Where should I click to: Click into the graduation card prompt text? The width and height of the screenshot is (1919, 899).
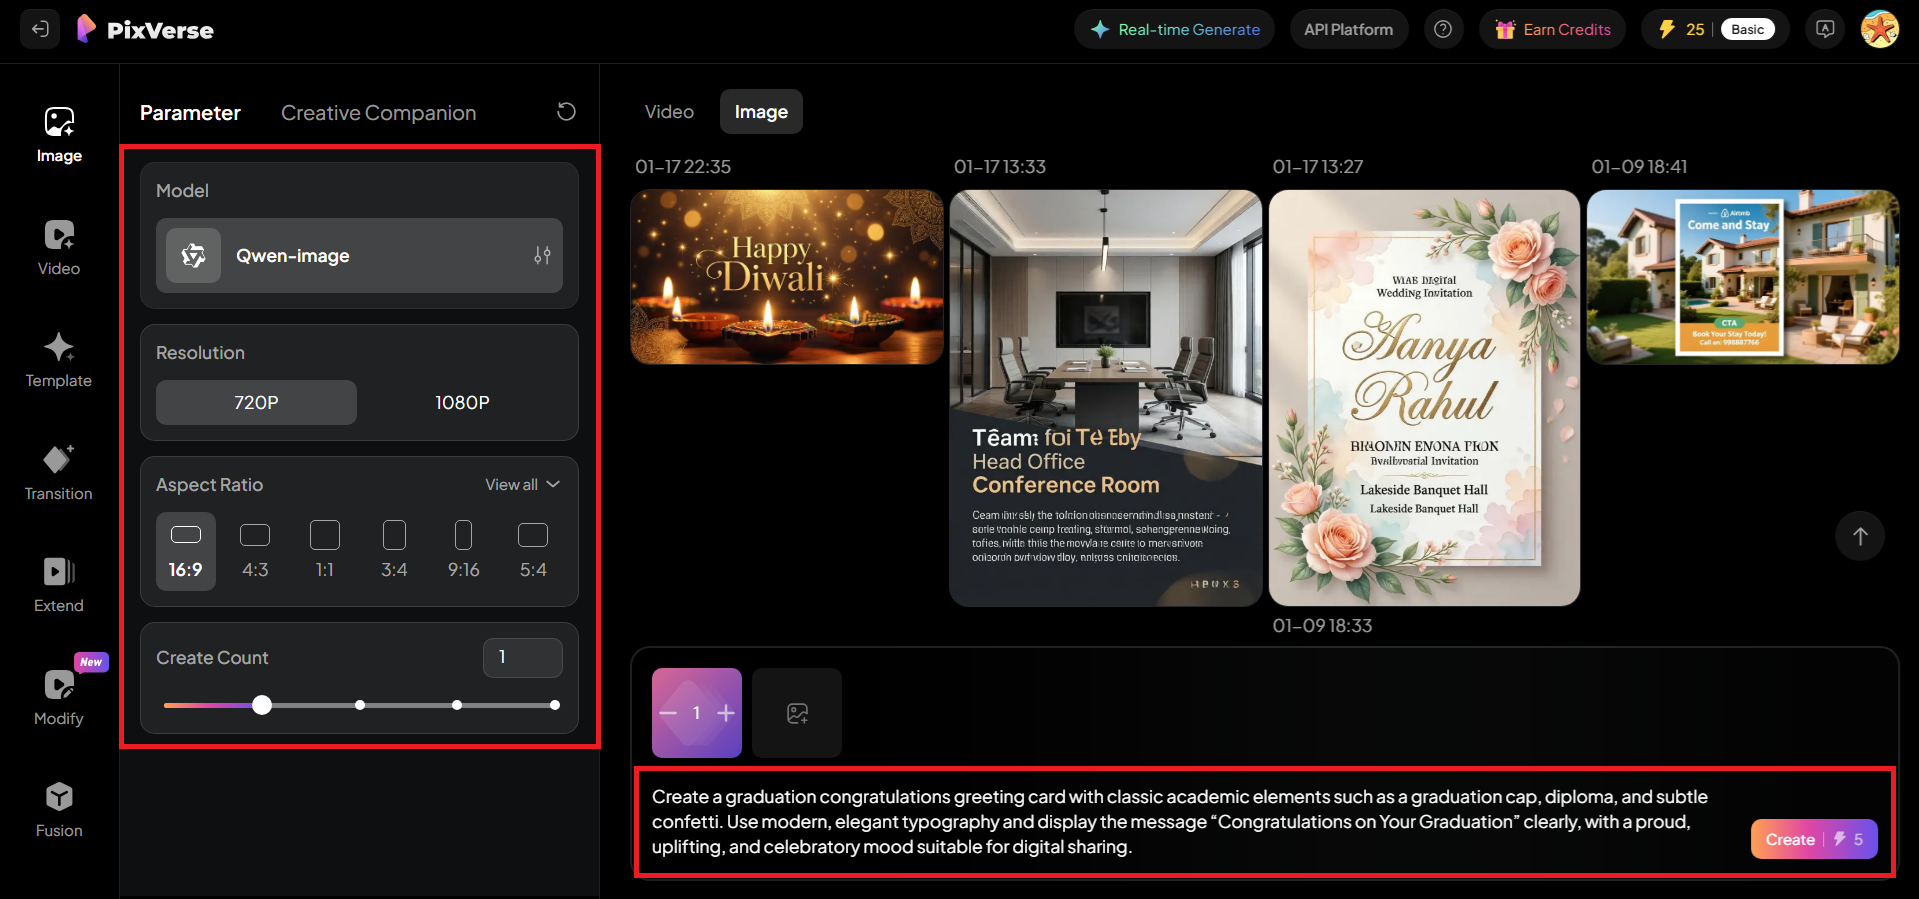[1180, 822]
